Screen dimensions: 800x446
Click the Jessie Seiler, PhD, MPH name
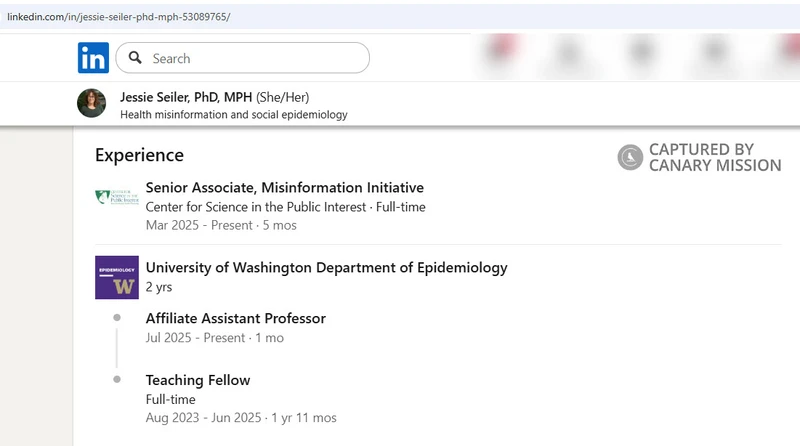186,97
